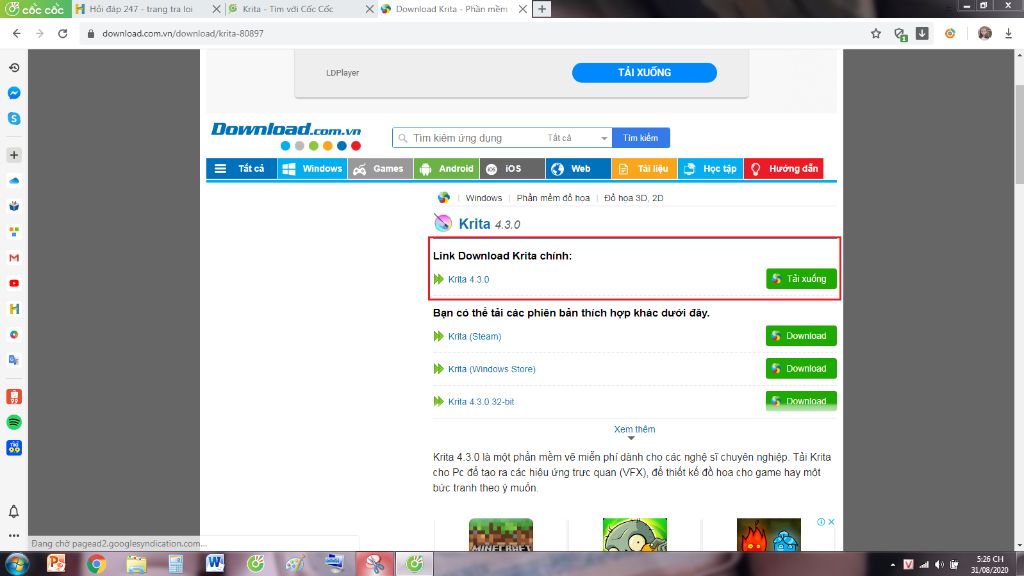Expand the Tất cả search filter dropdown
Screen dimensions: 1024x576
tap(577, 138)
